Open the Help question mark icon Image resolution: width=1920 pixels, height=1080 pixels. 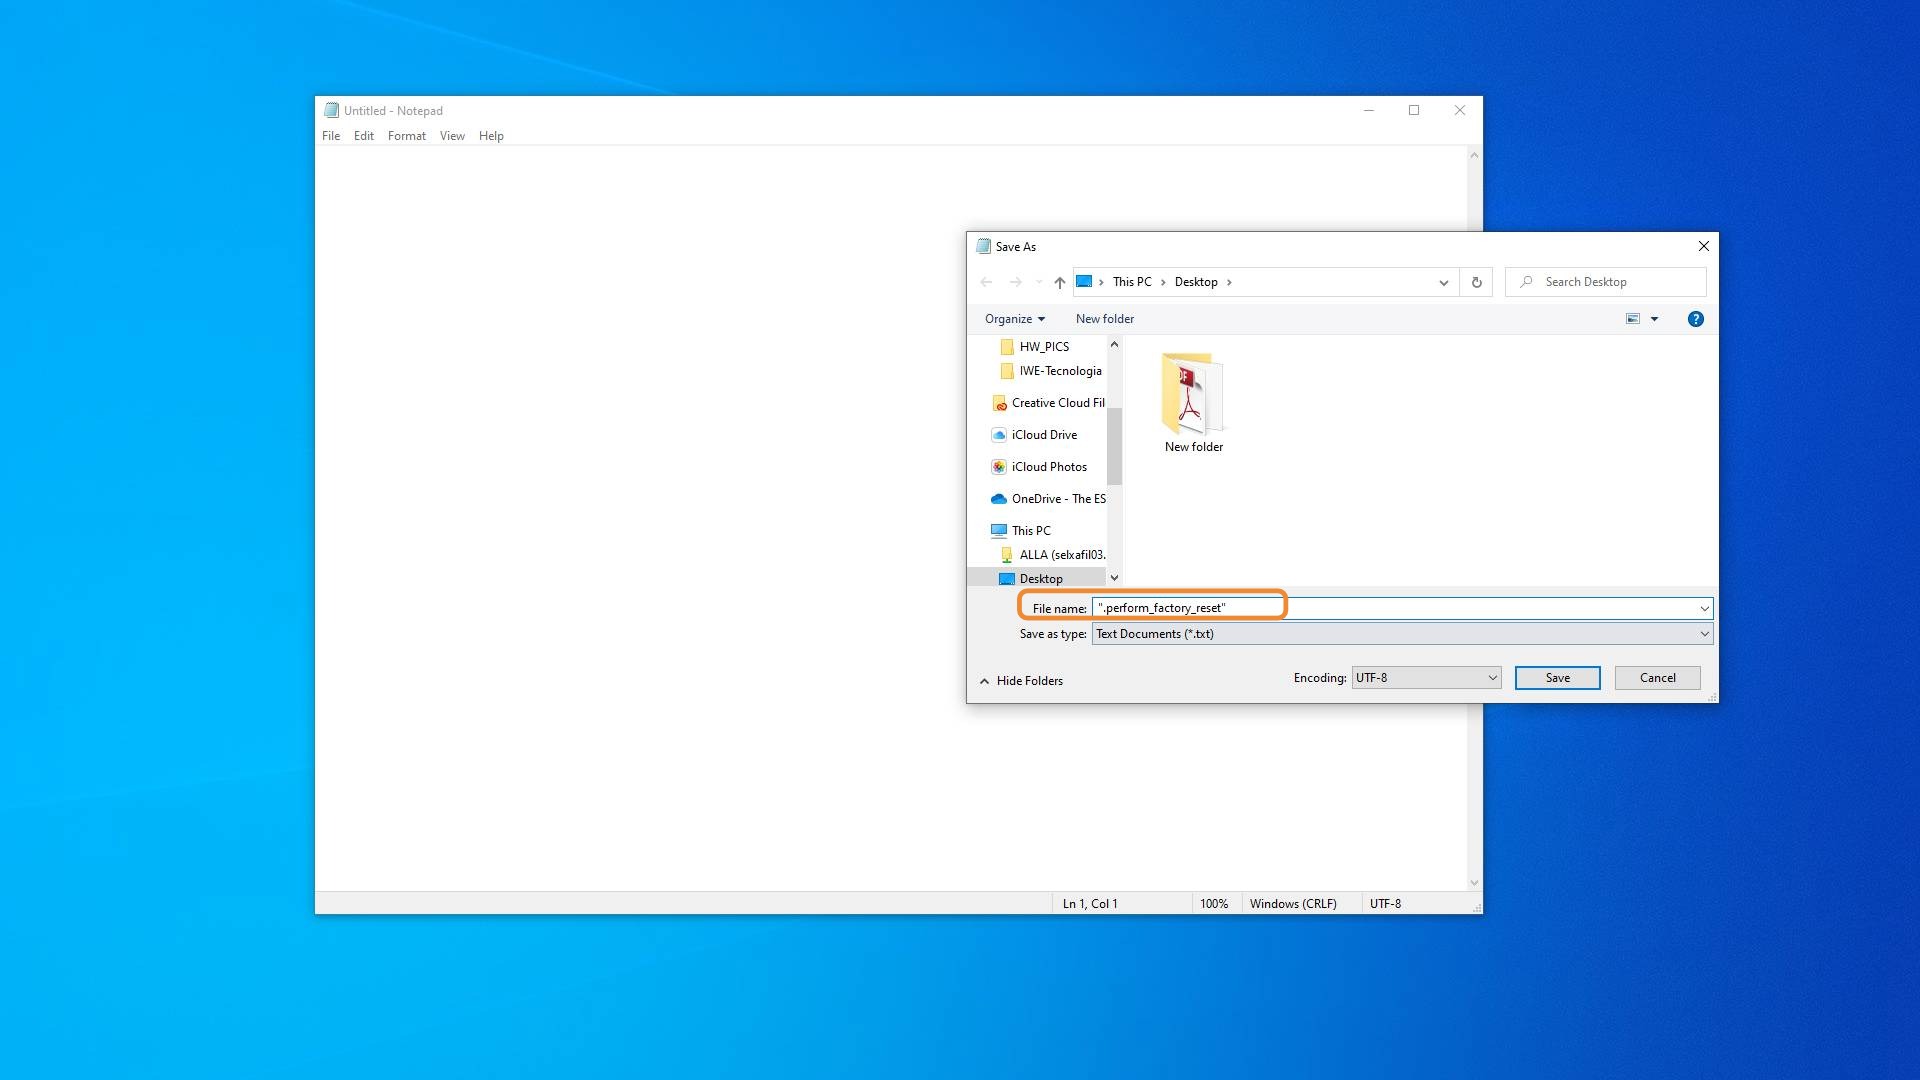[1696, 319]
